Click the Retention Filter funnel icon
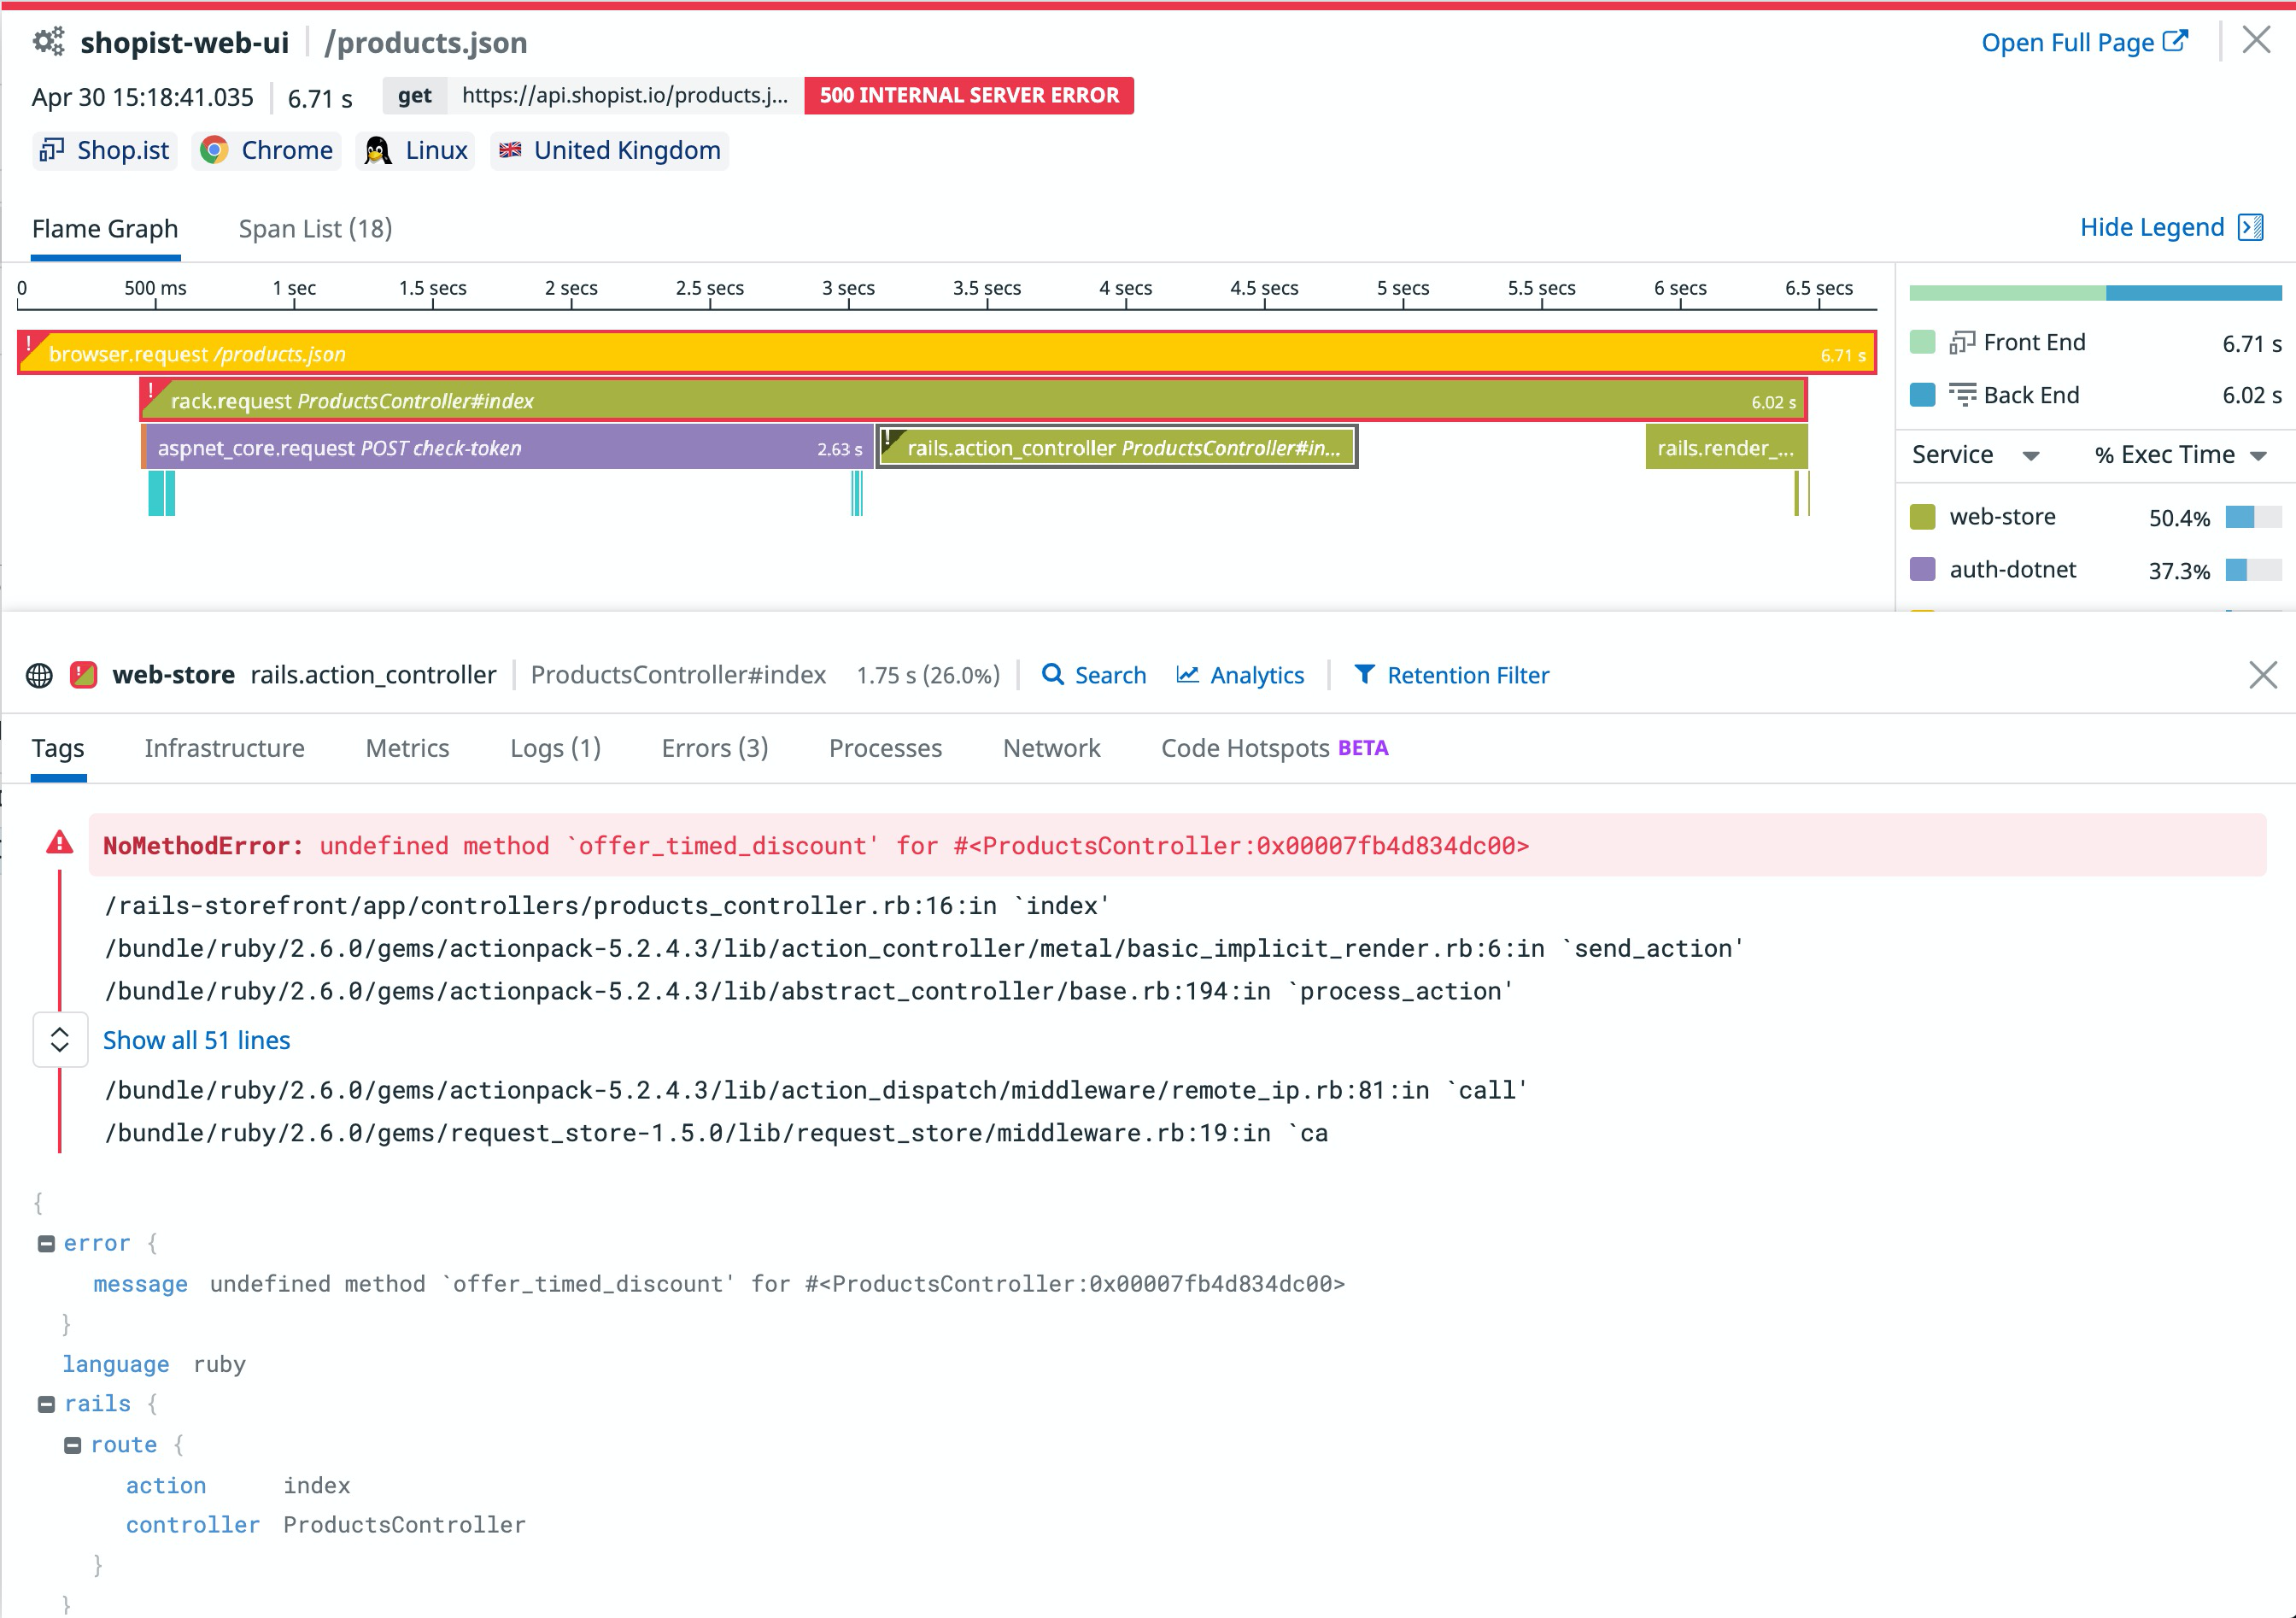The width and height of the screenshot is (2296, 1618). click(x=1366, y=675)
